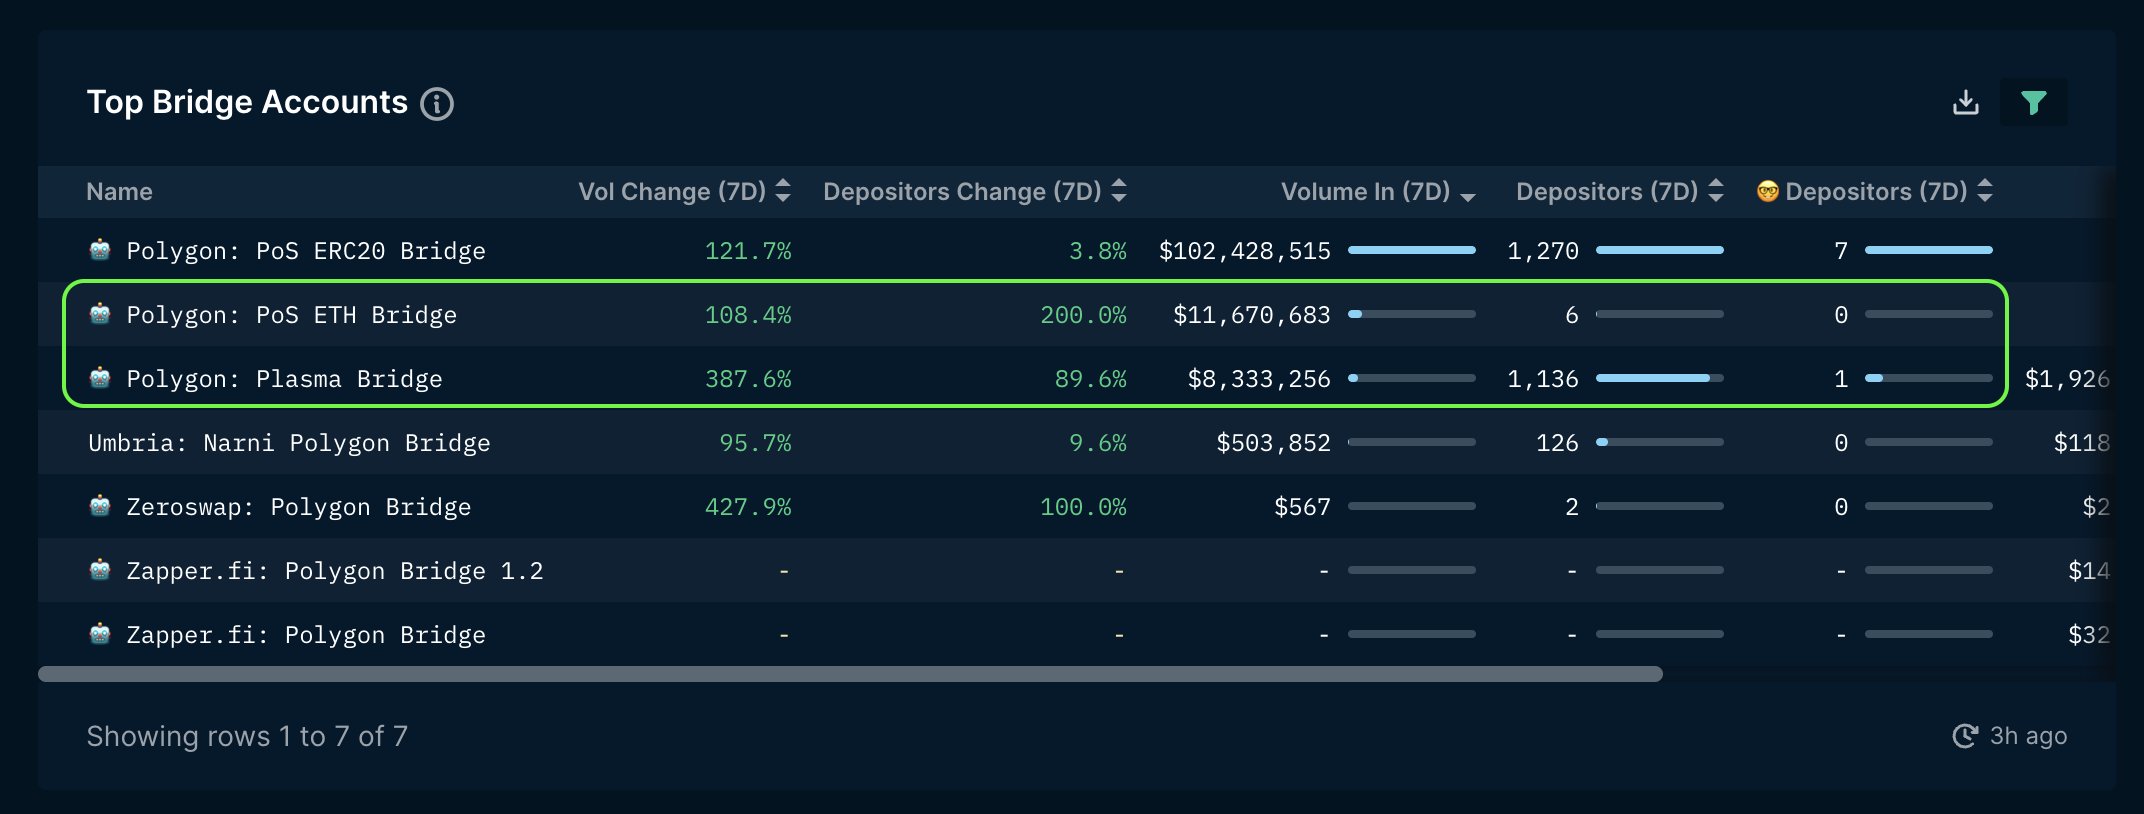This screenshot has width=2144, height=814.
Task: Click the 108.4% vol change value
Action: coord(748,315)
